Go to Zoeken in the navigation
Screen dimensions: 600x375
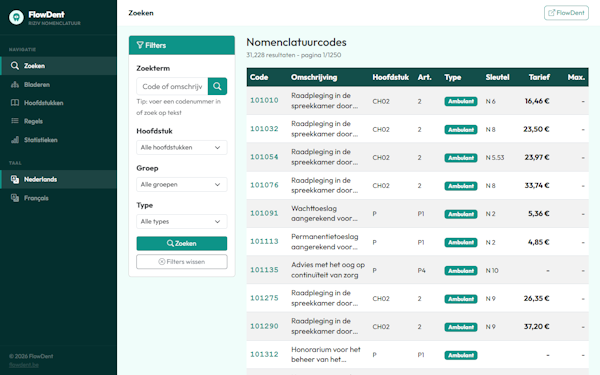tap(58, 66)
